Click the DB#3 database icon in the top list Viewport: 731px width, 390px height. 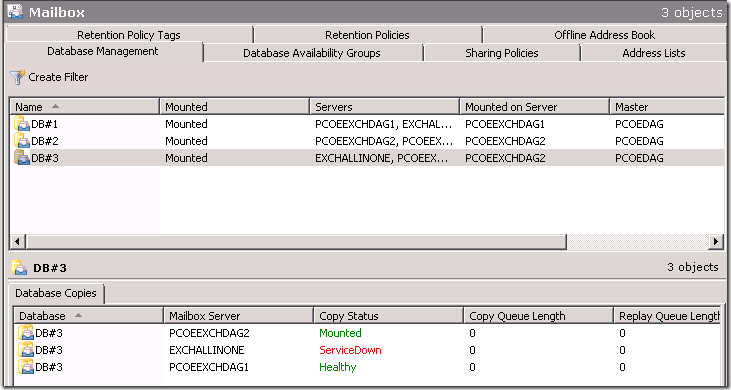pos(21,158)
